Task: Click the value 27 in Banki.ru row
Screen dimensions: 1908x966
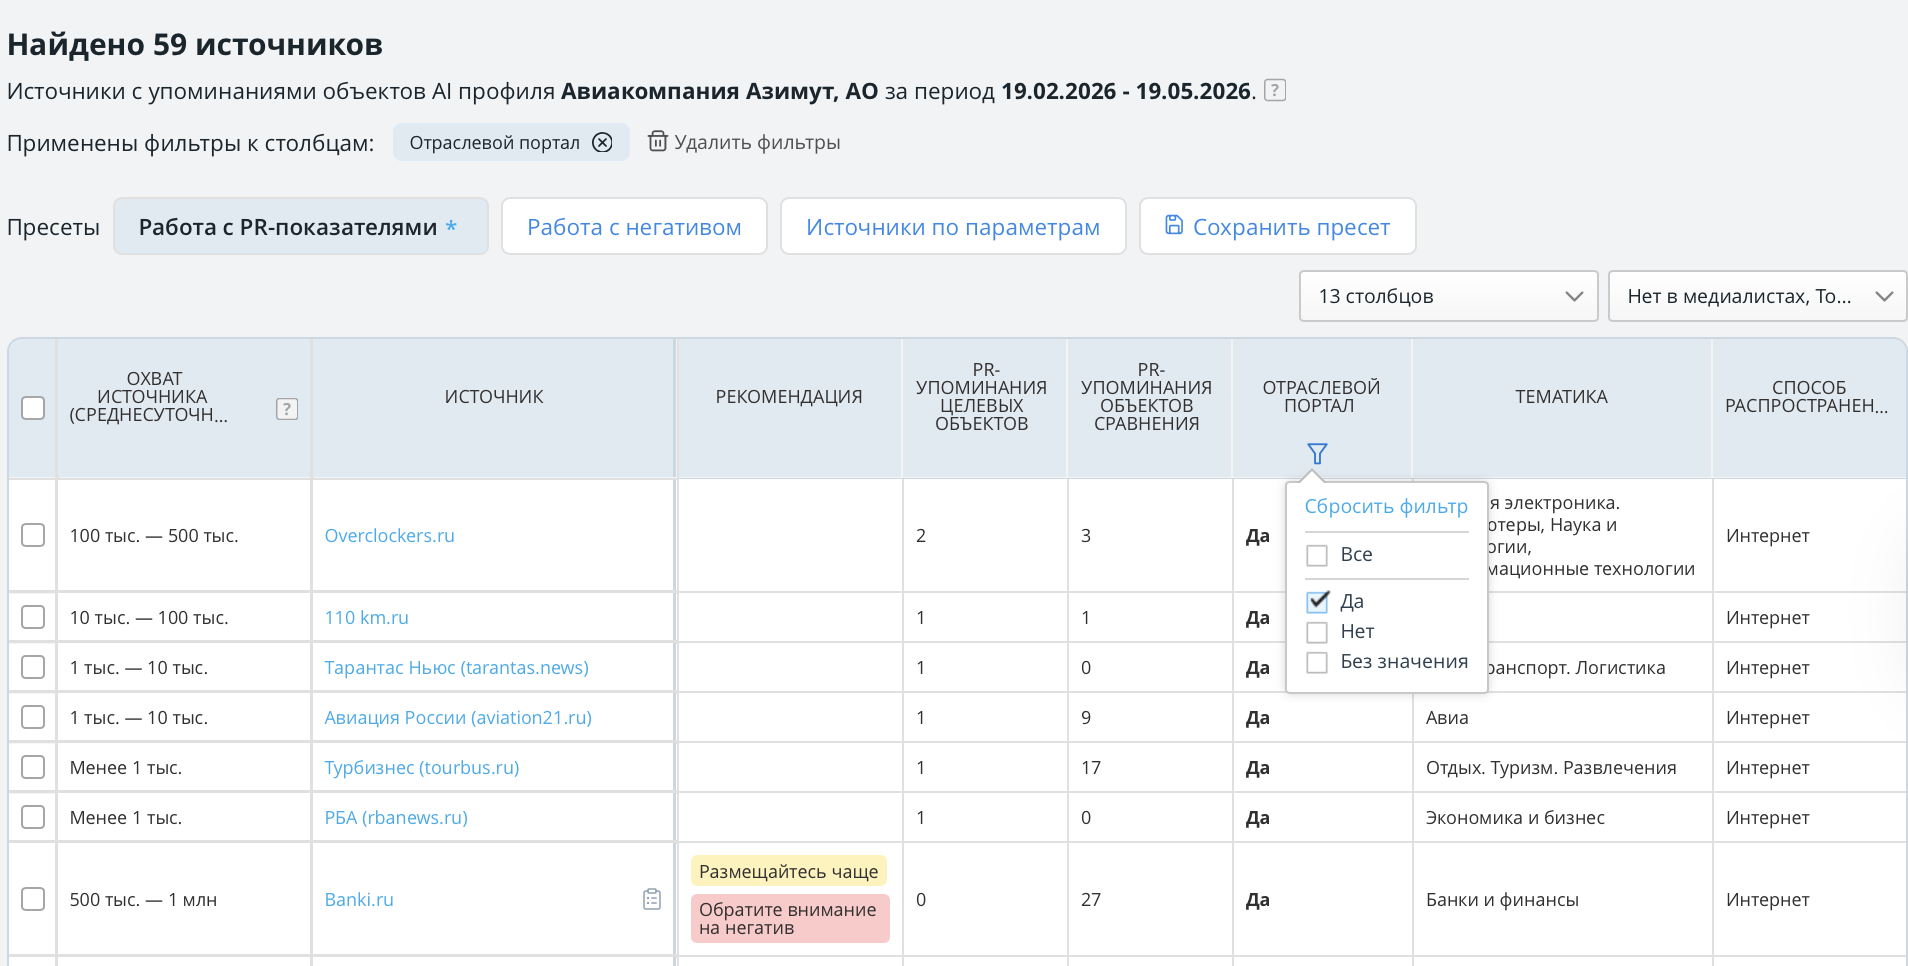Action: click(x=1090, y=899)
